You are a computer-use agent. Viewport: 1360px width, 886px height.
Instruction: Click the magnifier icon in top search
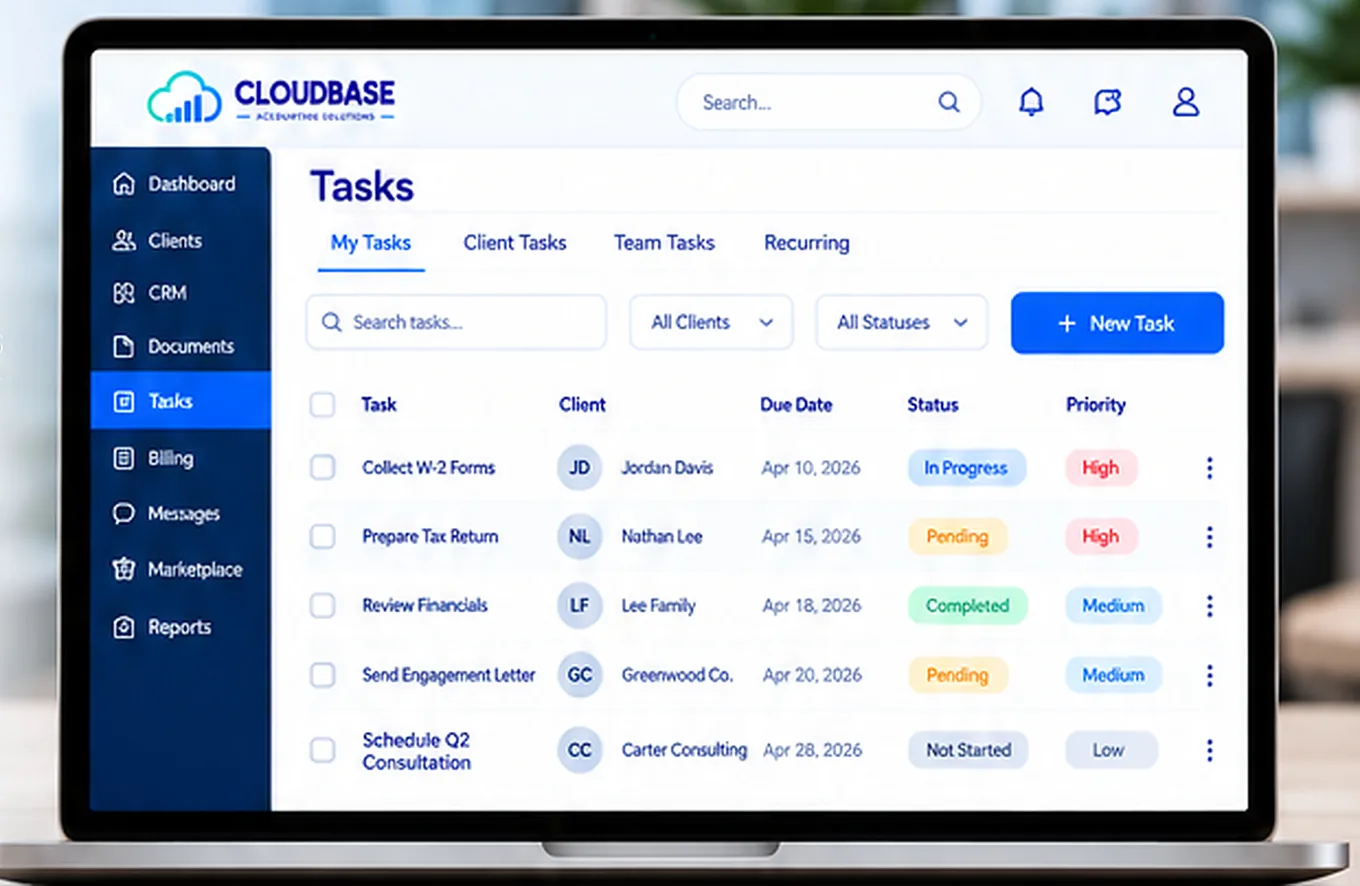948,102
